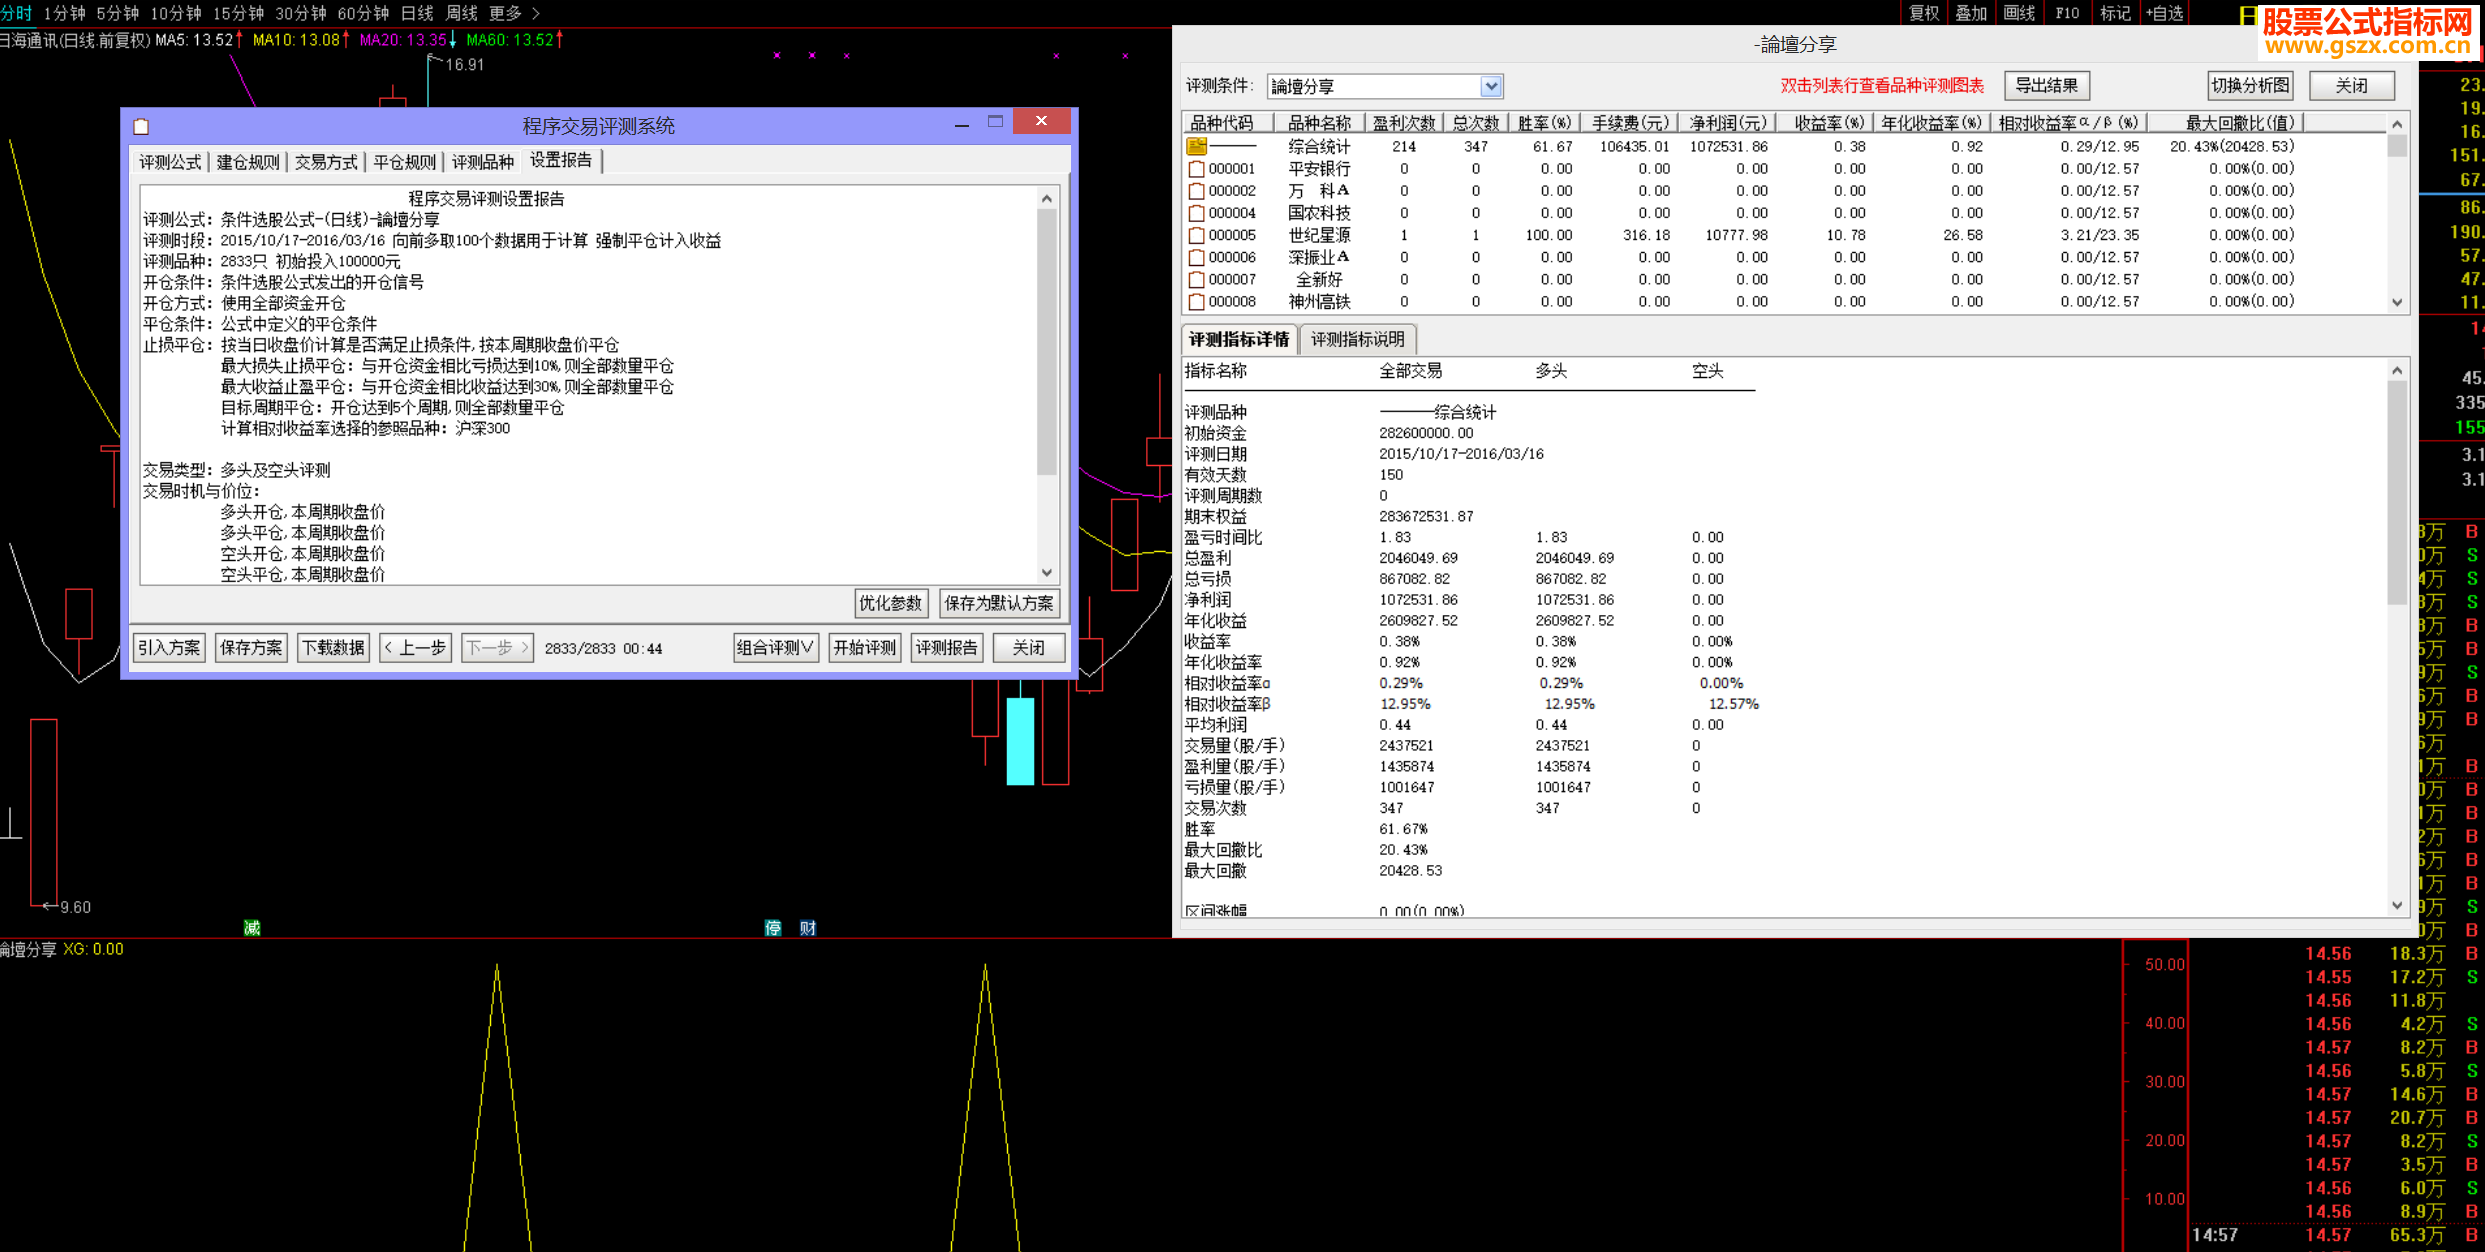Click 关闭 in the results panel
This screenshot has height=1252, width=2485.
pos(2352,86)
